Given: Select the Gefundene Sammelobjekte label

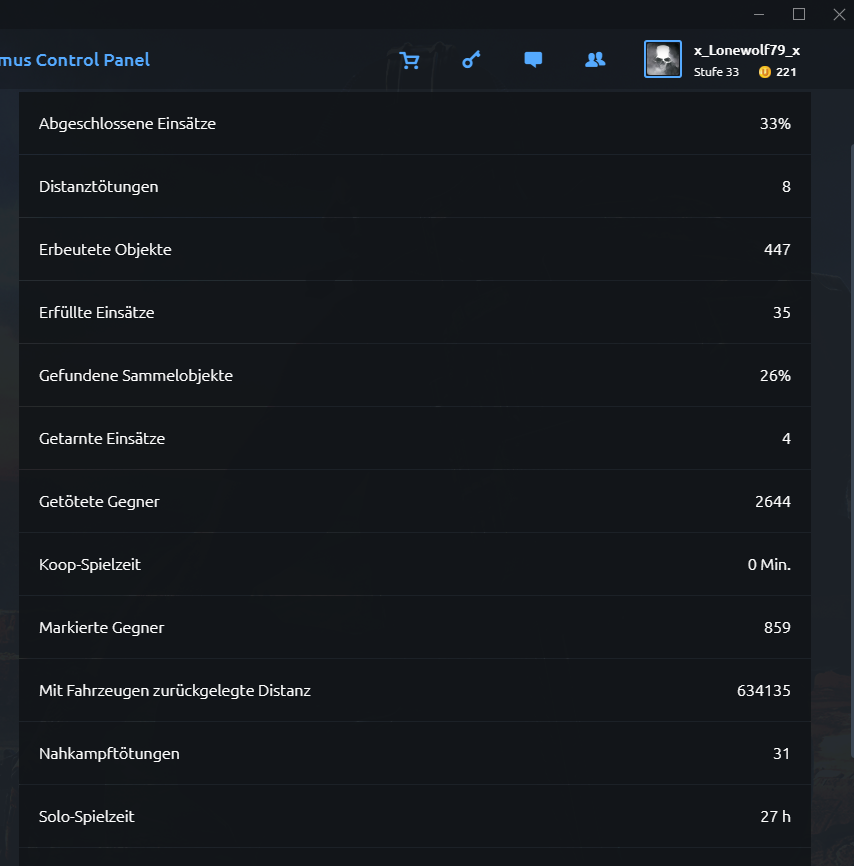Looking at the screenshot, I should click(136, 376).
